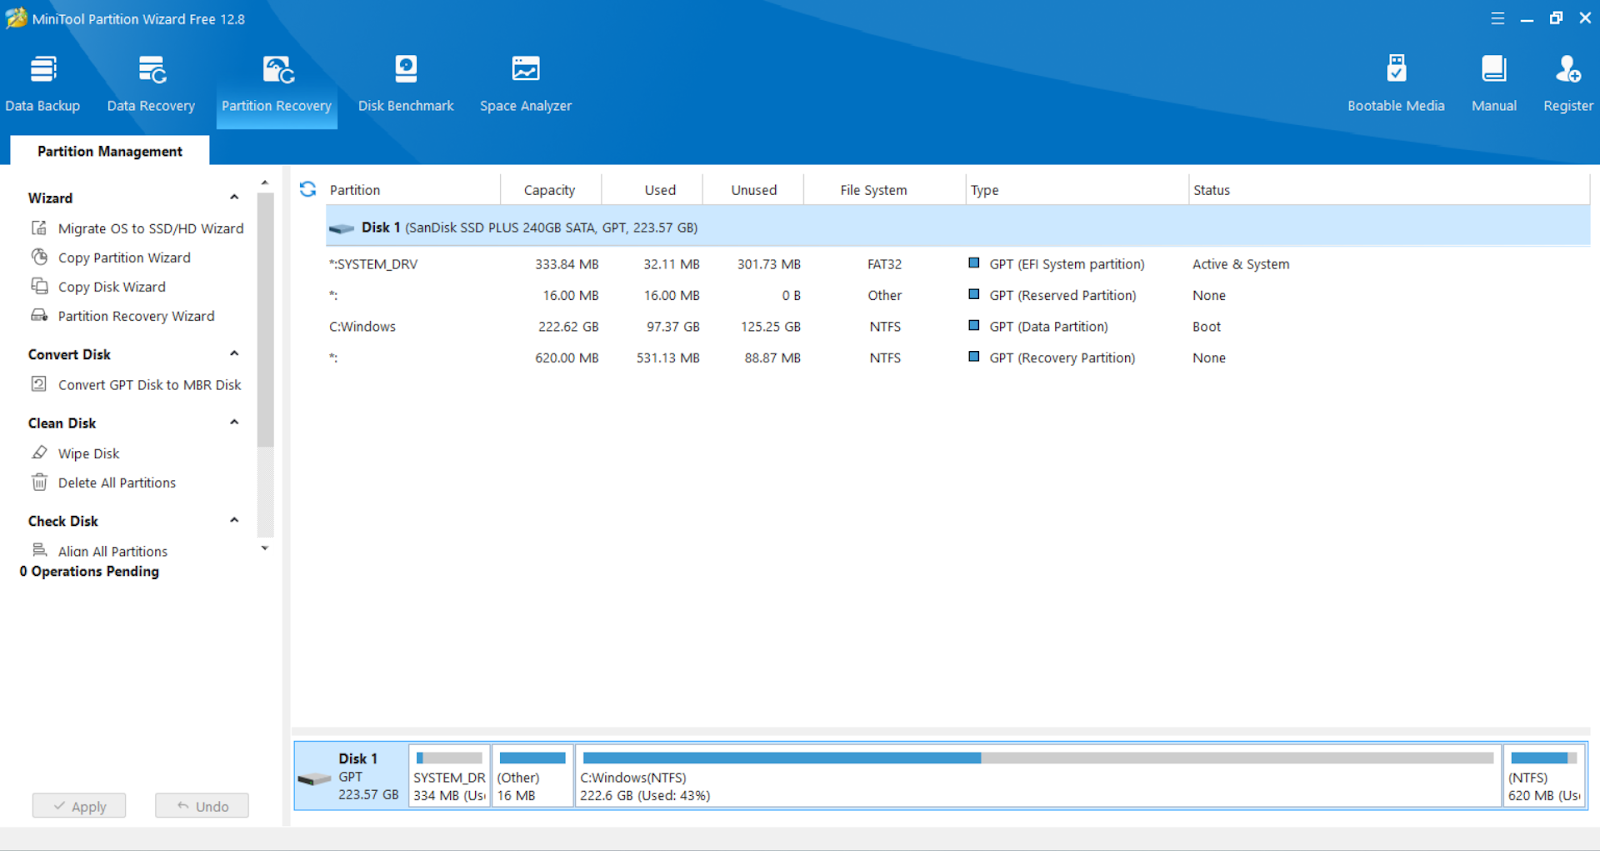The width and height of the screenshot is (1600, 851).
Task: Refresh the partition list
Action: (308, 189)
